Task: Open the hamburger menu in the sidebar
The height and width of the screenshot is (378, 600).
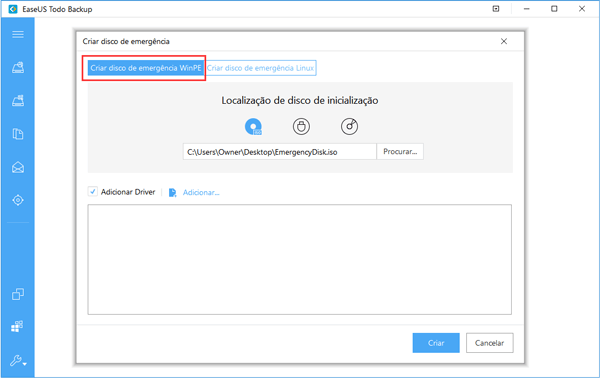Action: [x=18, y=34]
